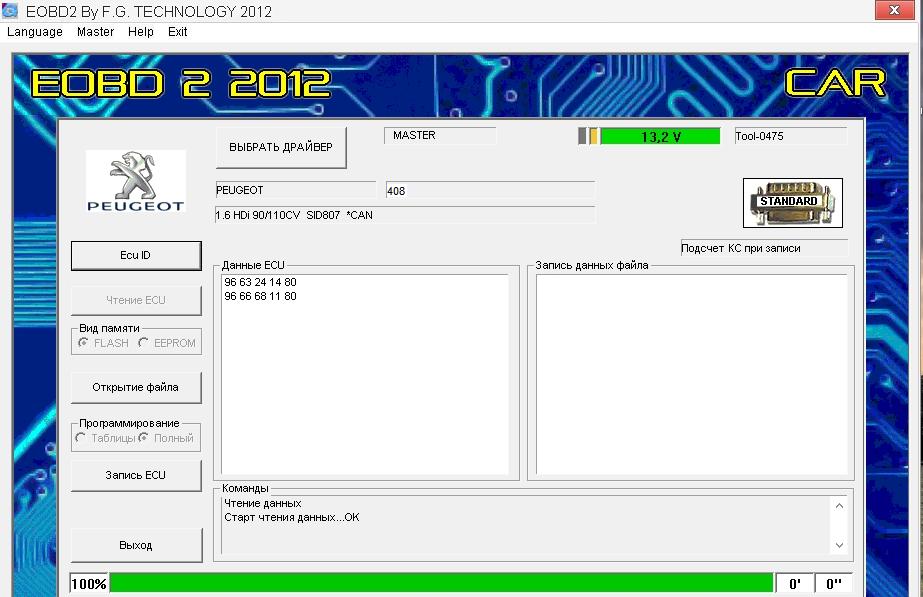Click the Запись ECU button

136,475
